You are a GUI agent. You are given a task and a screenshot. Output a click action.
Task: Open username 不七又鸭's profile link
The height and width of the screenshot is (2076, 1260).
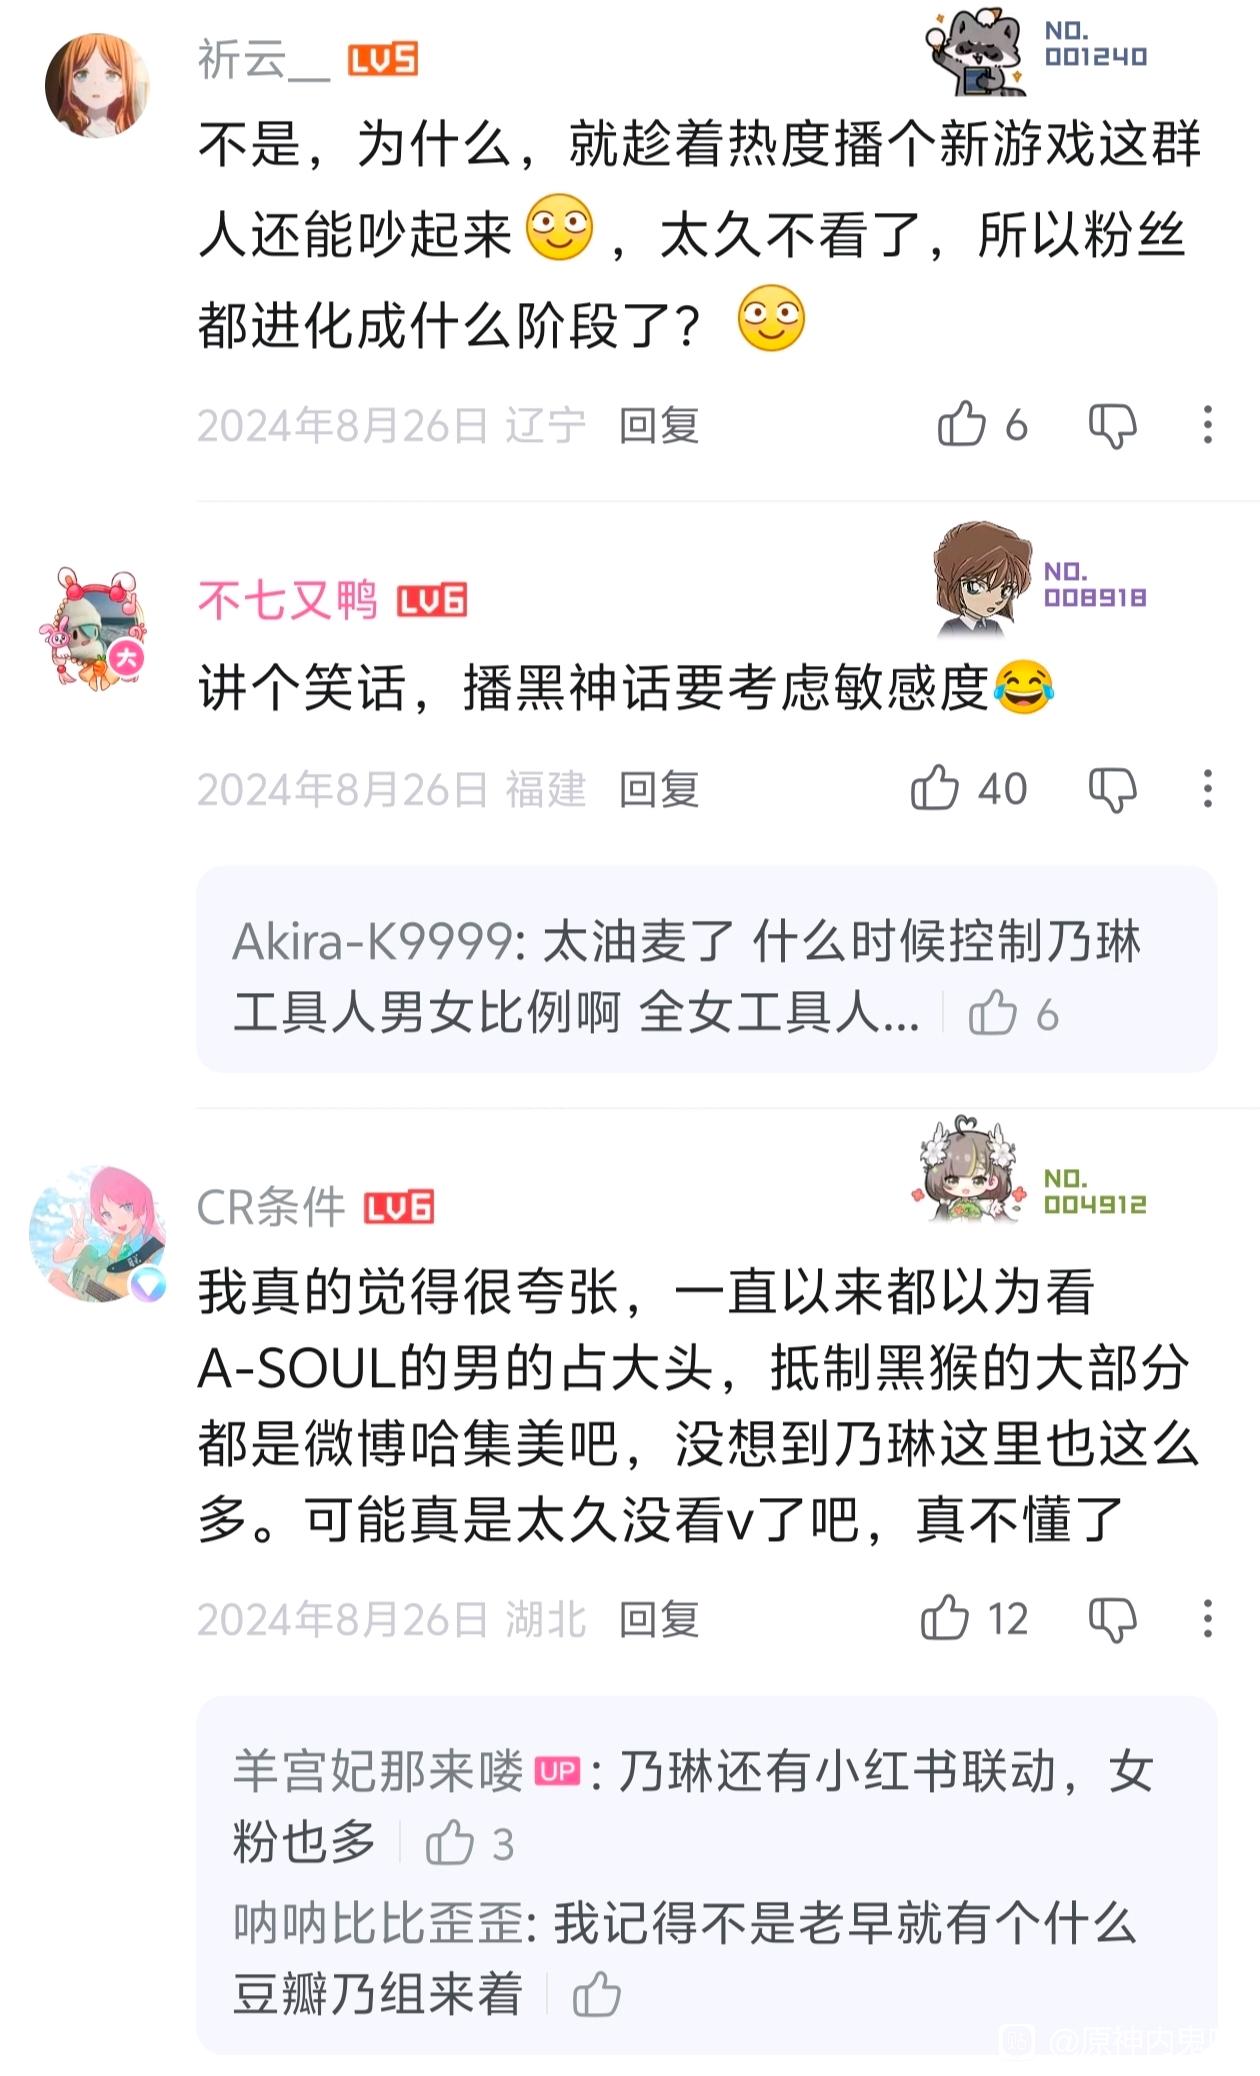coord(288,600)
